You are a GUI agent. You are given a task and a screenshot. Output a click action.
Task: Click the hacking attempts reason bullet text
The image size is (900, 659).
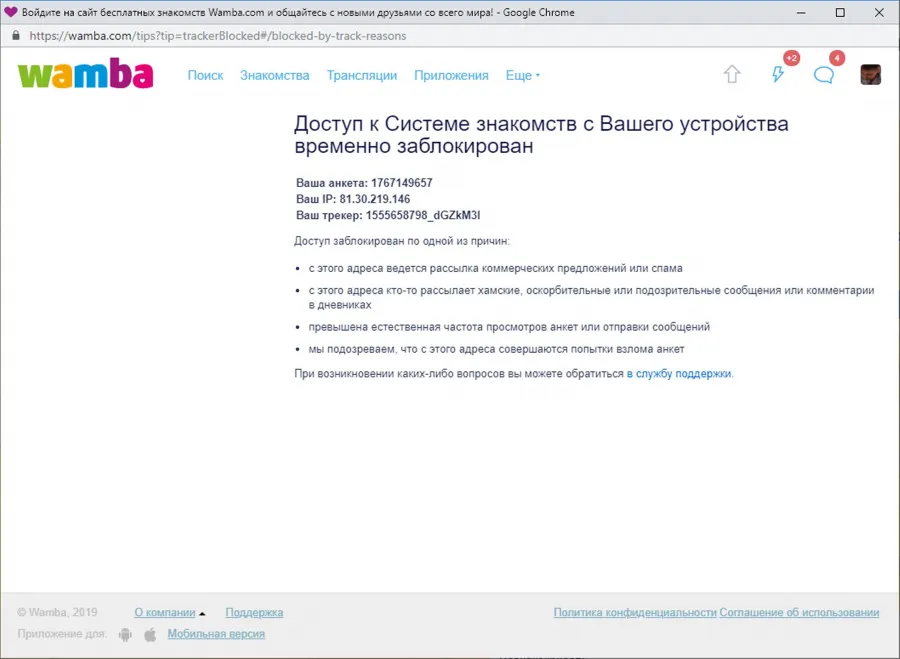tap(496, 349)
